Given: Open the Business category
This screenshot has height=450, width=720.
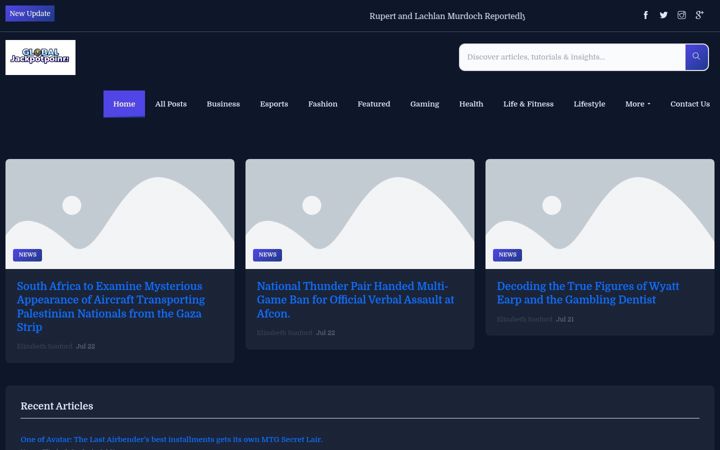Looking at the screenshot, I should pyautogui.click(x=223, y=104).
